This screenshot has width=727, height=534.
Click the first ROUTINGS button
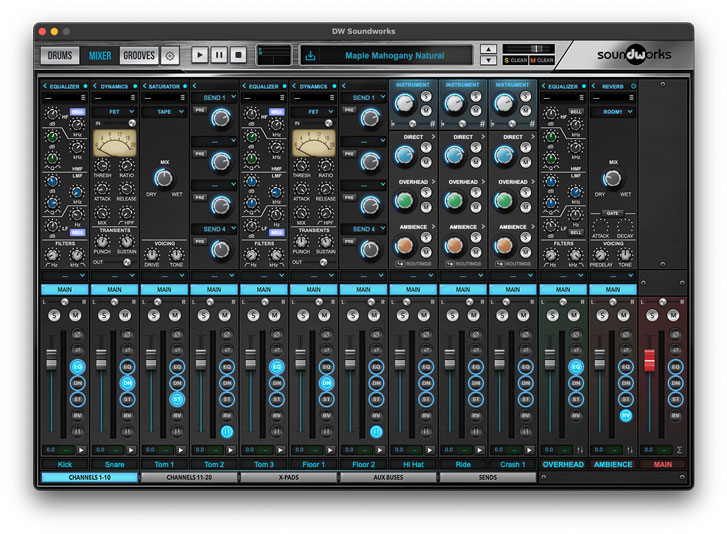(x=413, y=264)
